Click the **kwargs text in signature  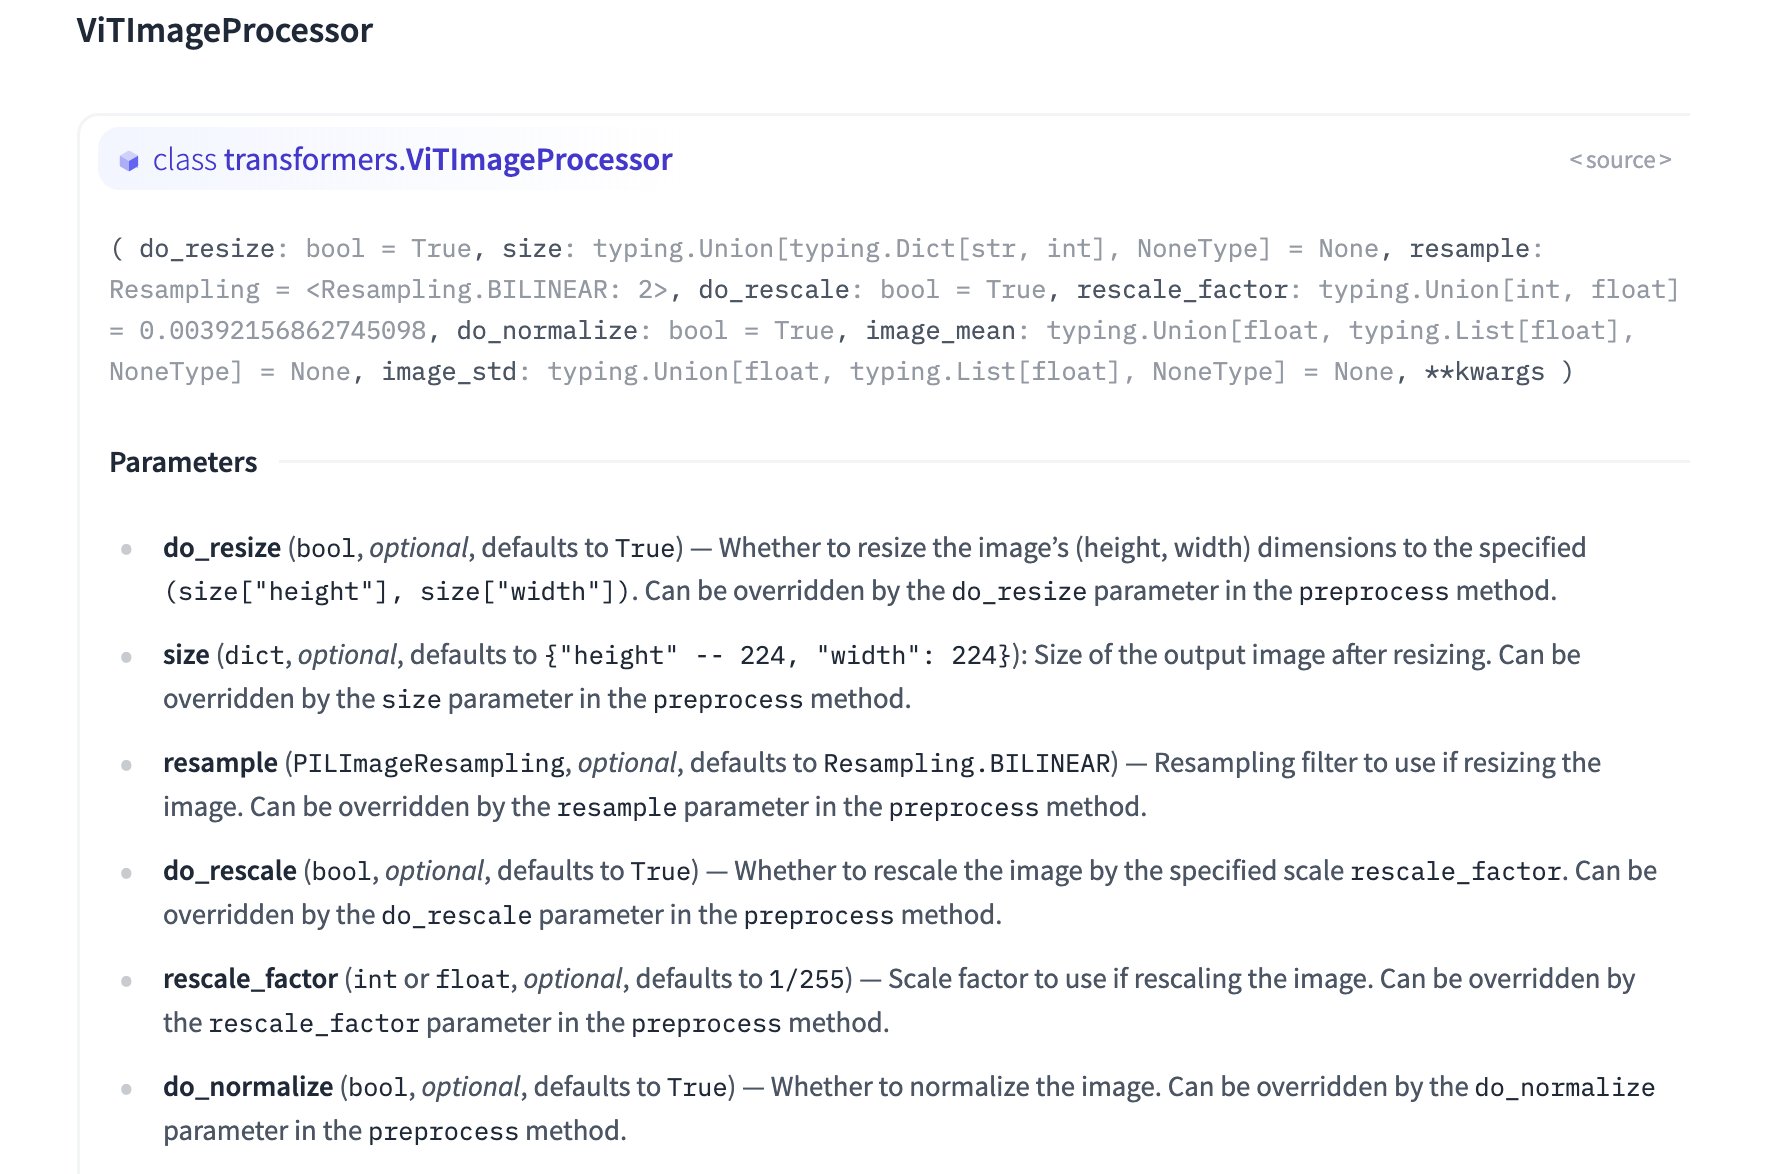tap(1484, 372)
